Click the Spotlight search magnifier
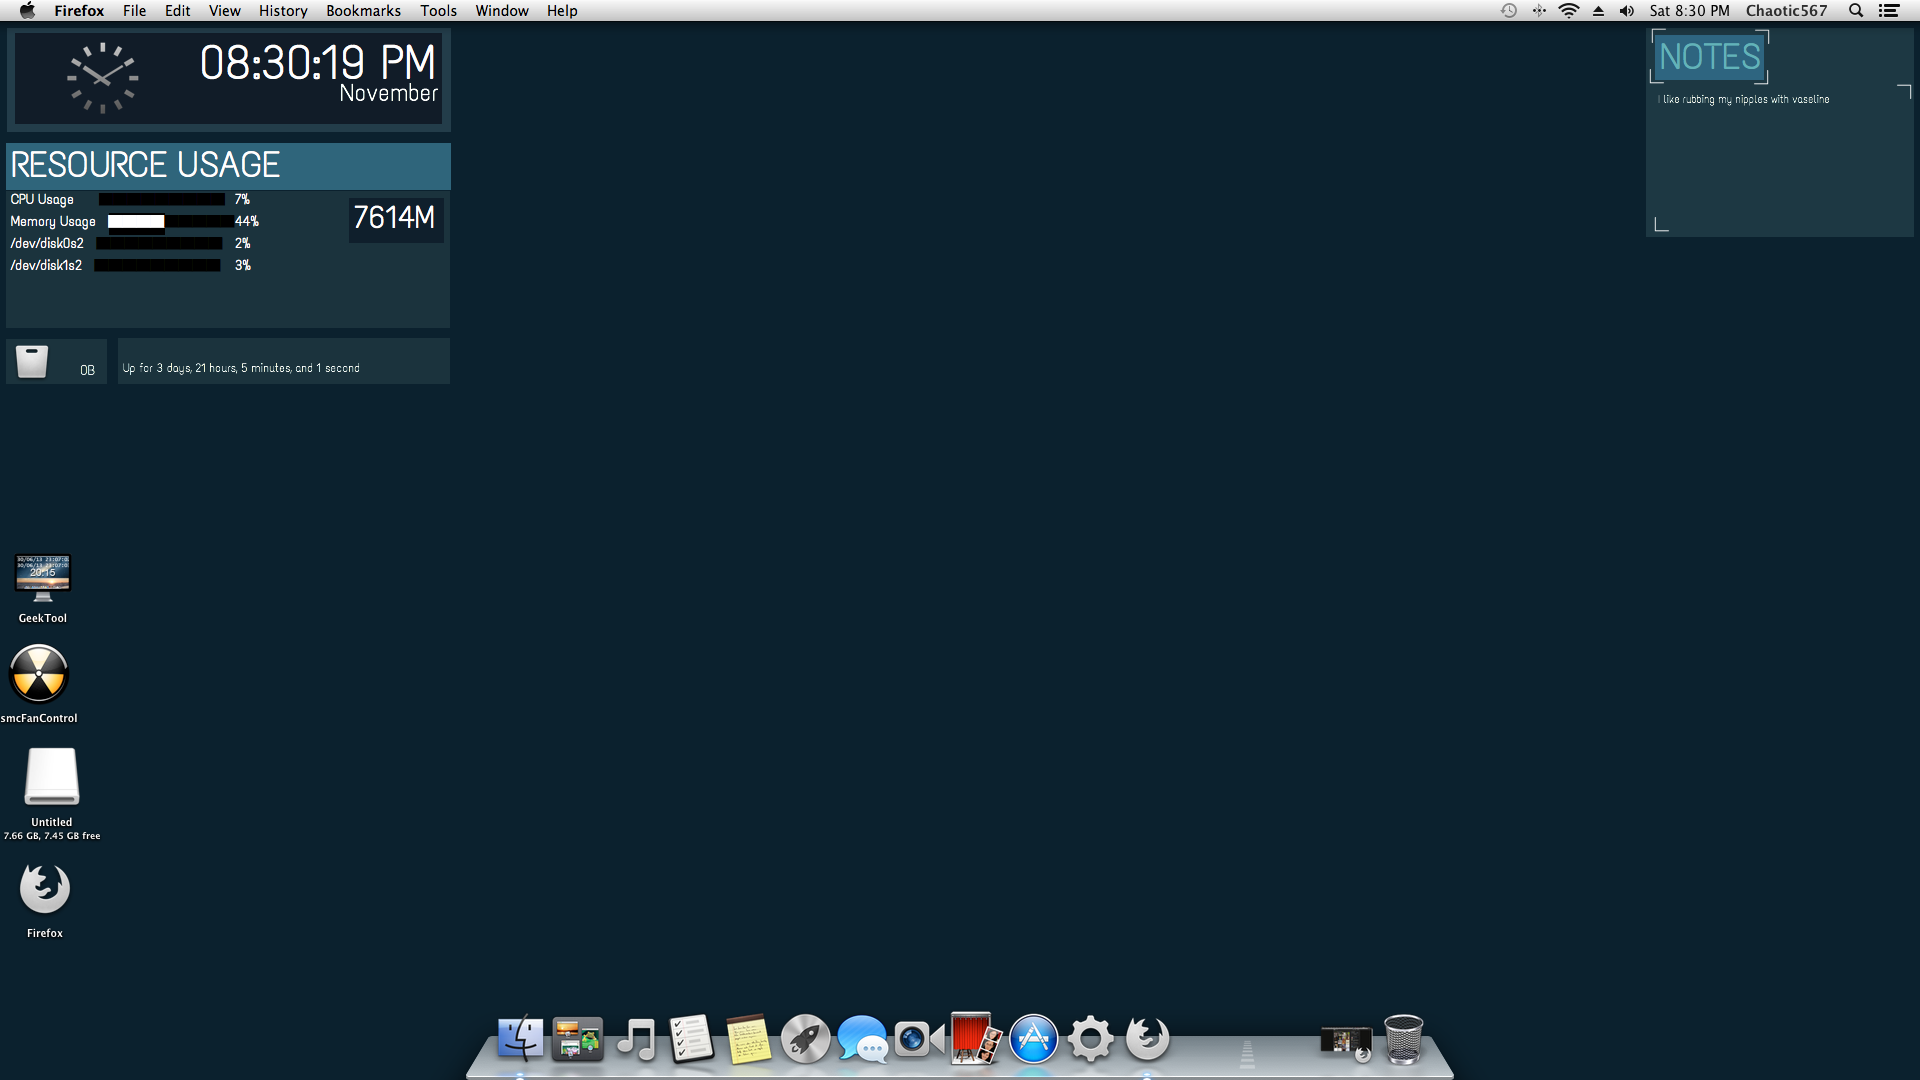This screenshot has height=1080, width=1920. (1856, 11)
